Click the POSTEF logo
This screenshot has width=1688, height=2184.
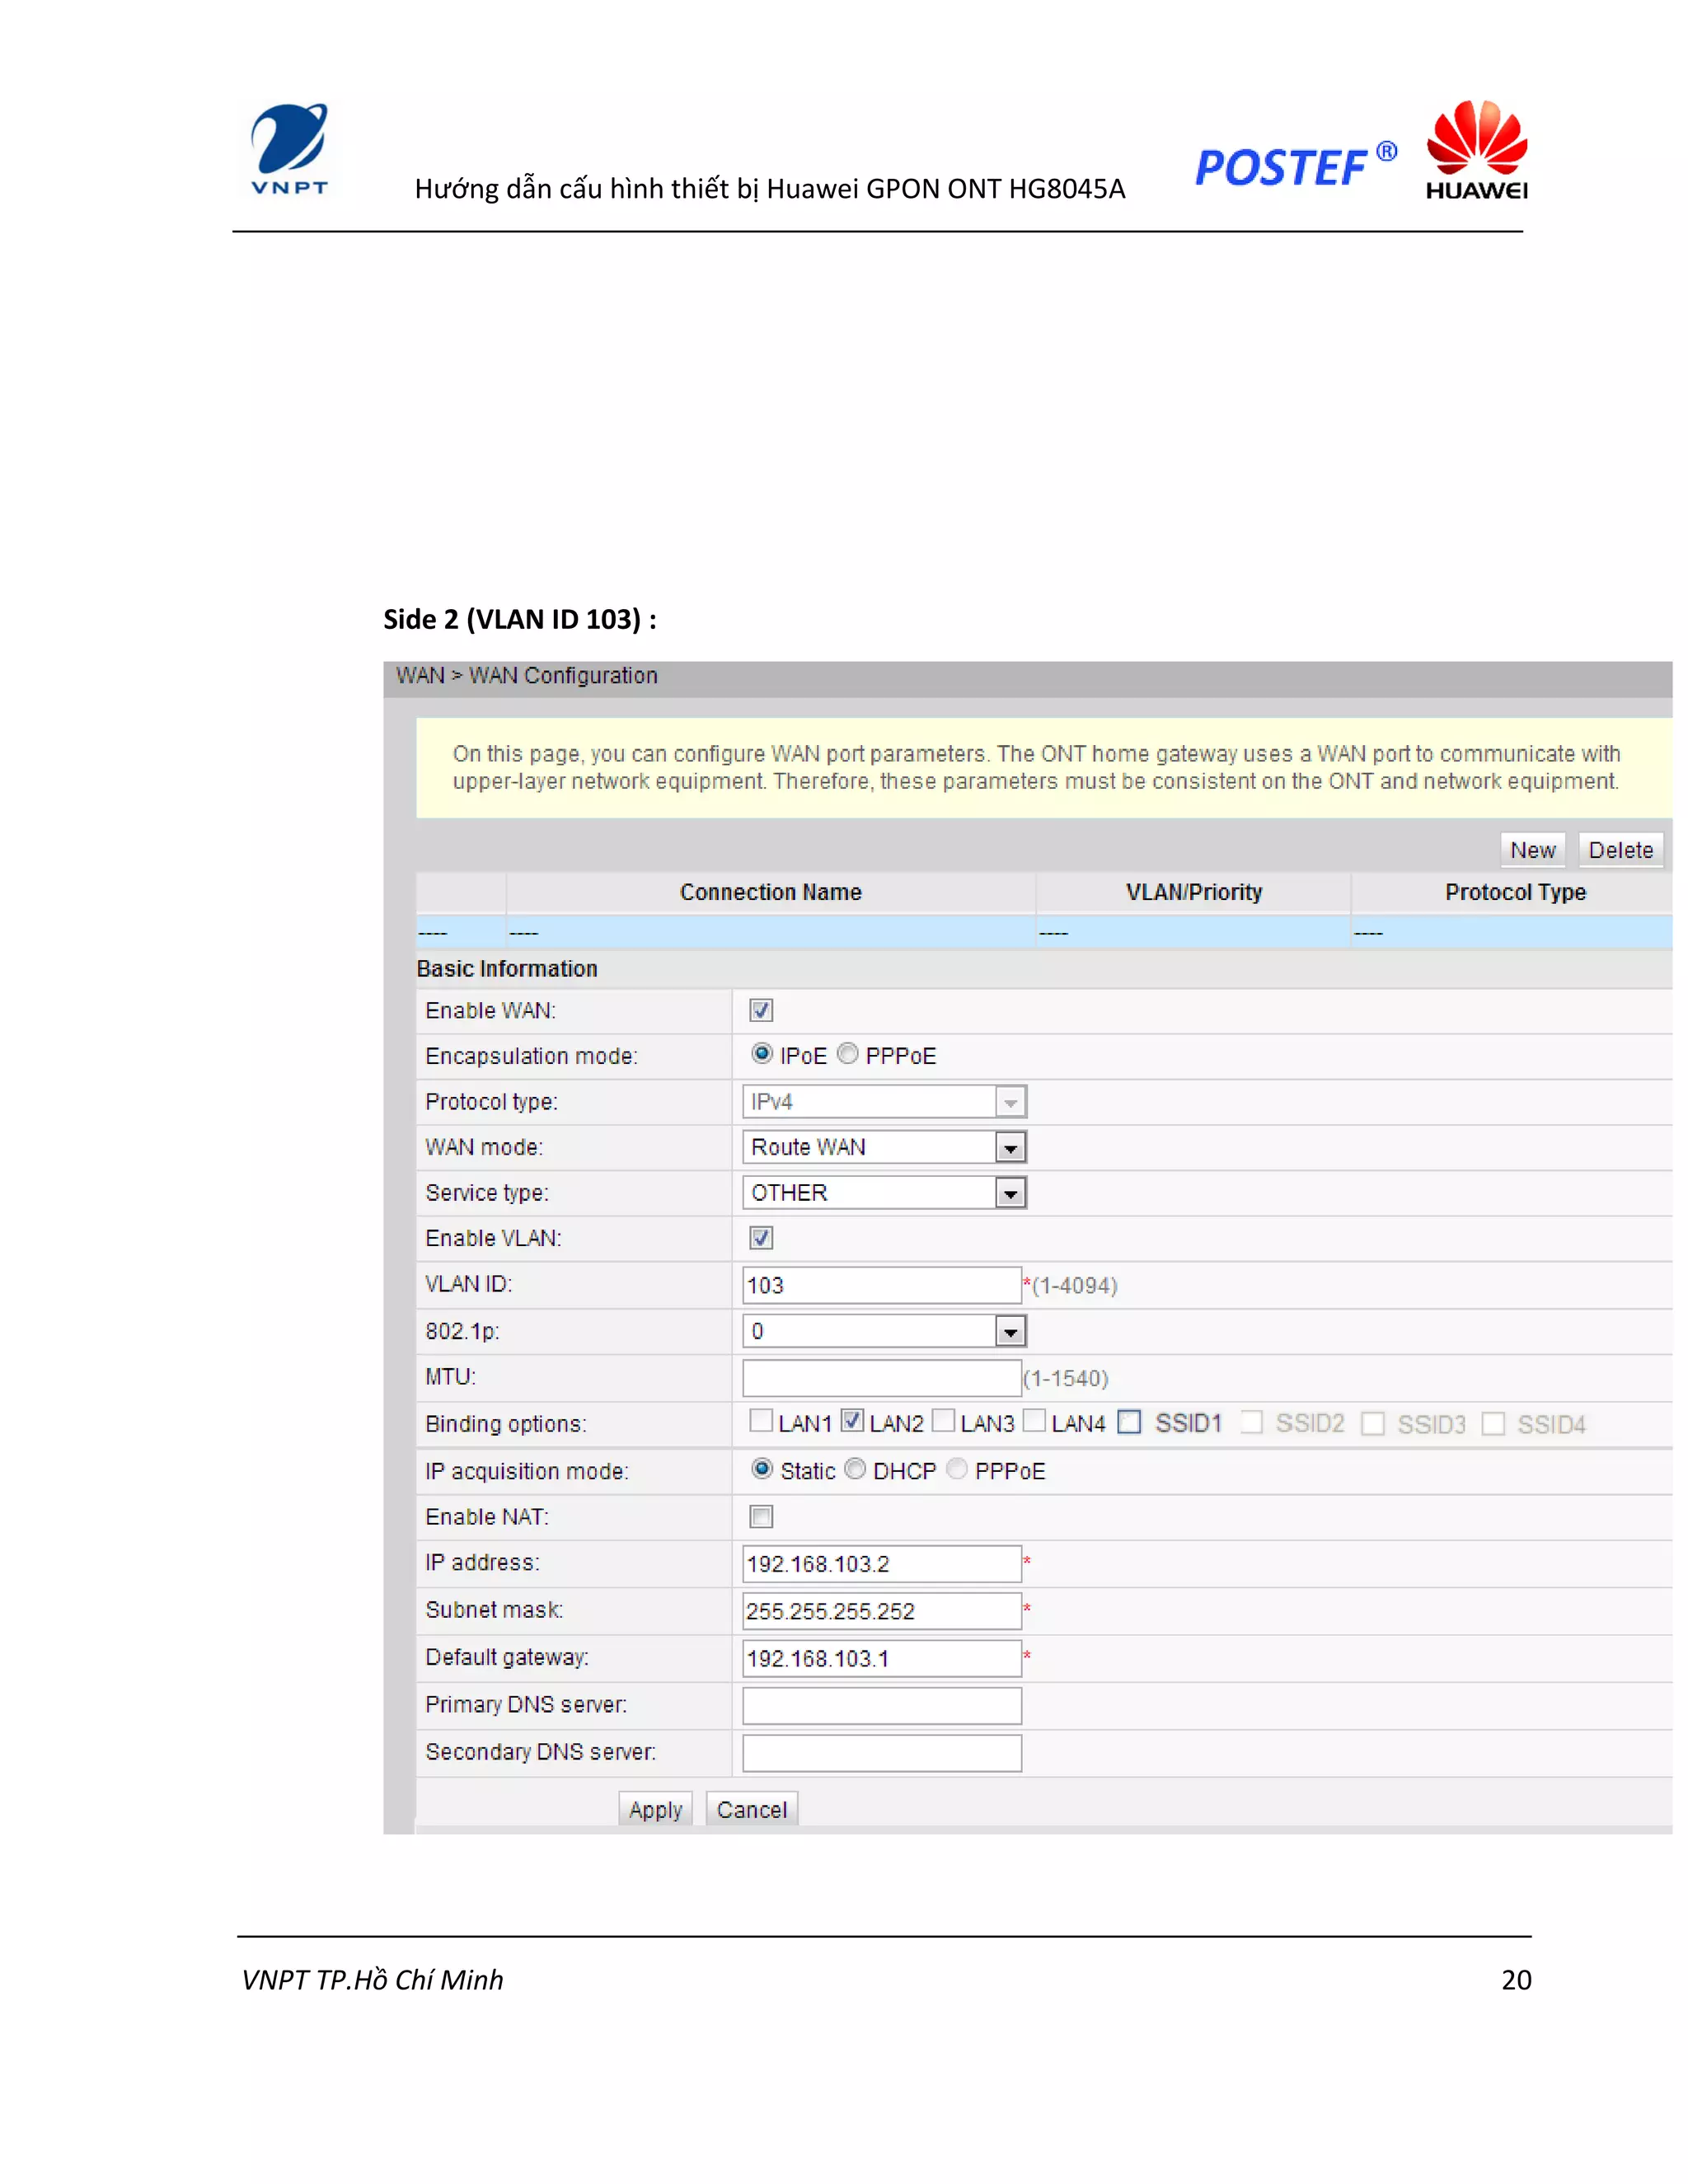pos(1296,165)
